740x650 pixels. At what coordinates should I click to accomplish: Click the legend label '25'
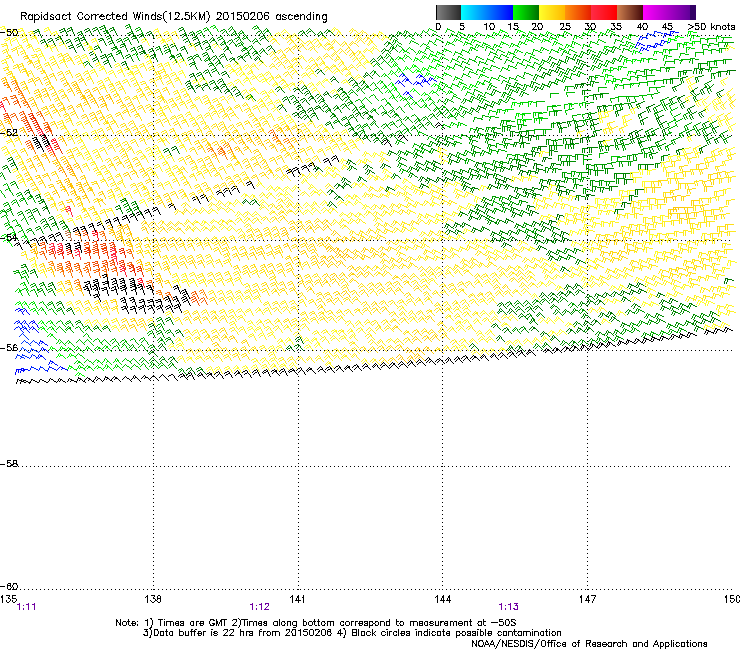565,27
